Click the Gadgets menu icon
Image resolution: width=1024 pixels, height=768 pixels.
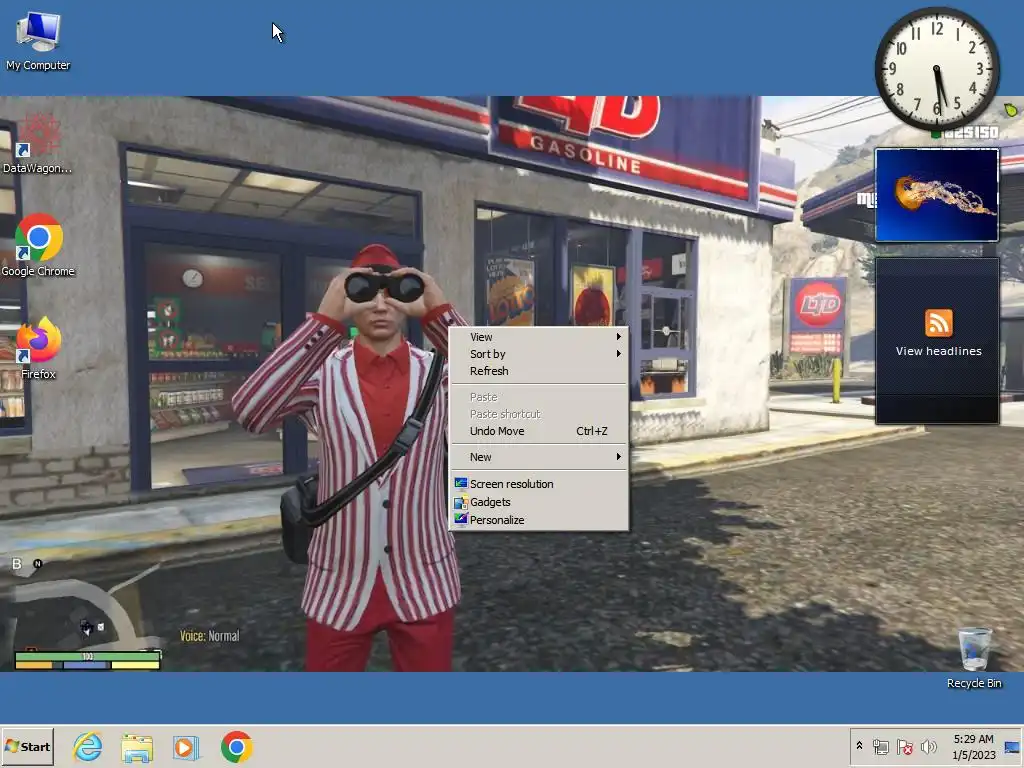[x=461, y=502]
